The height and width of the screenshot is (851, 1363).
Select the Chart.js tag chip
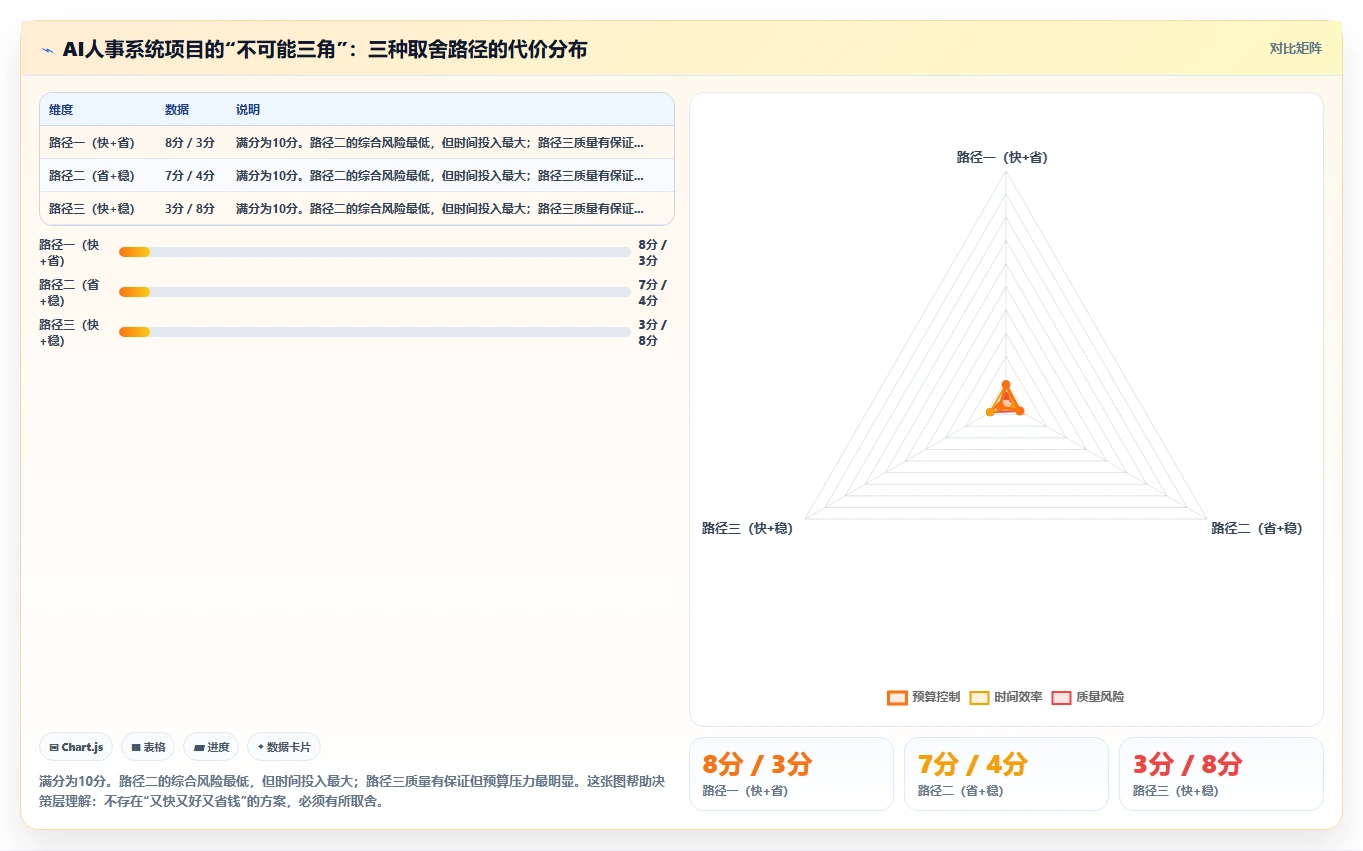coord(77,747)
